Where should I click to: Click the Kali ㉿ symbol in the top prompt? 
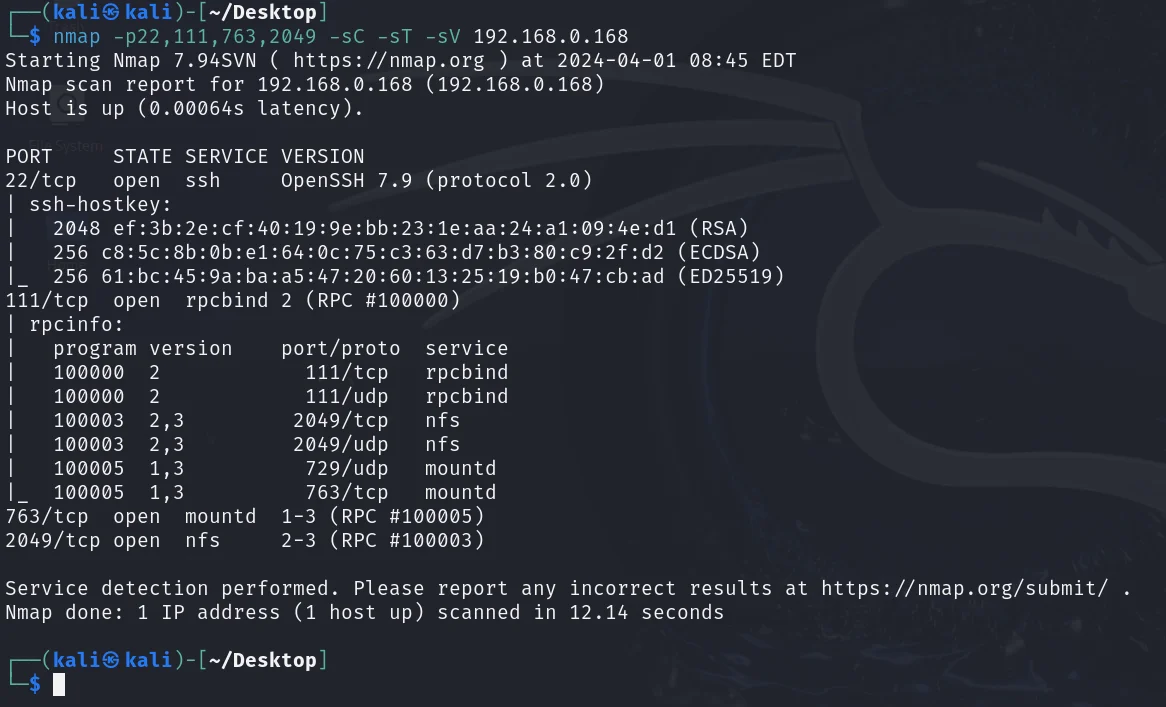coord(112,13)
